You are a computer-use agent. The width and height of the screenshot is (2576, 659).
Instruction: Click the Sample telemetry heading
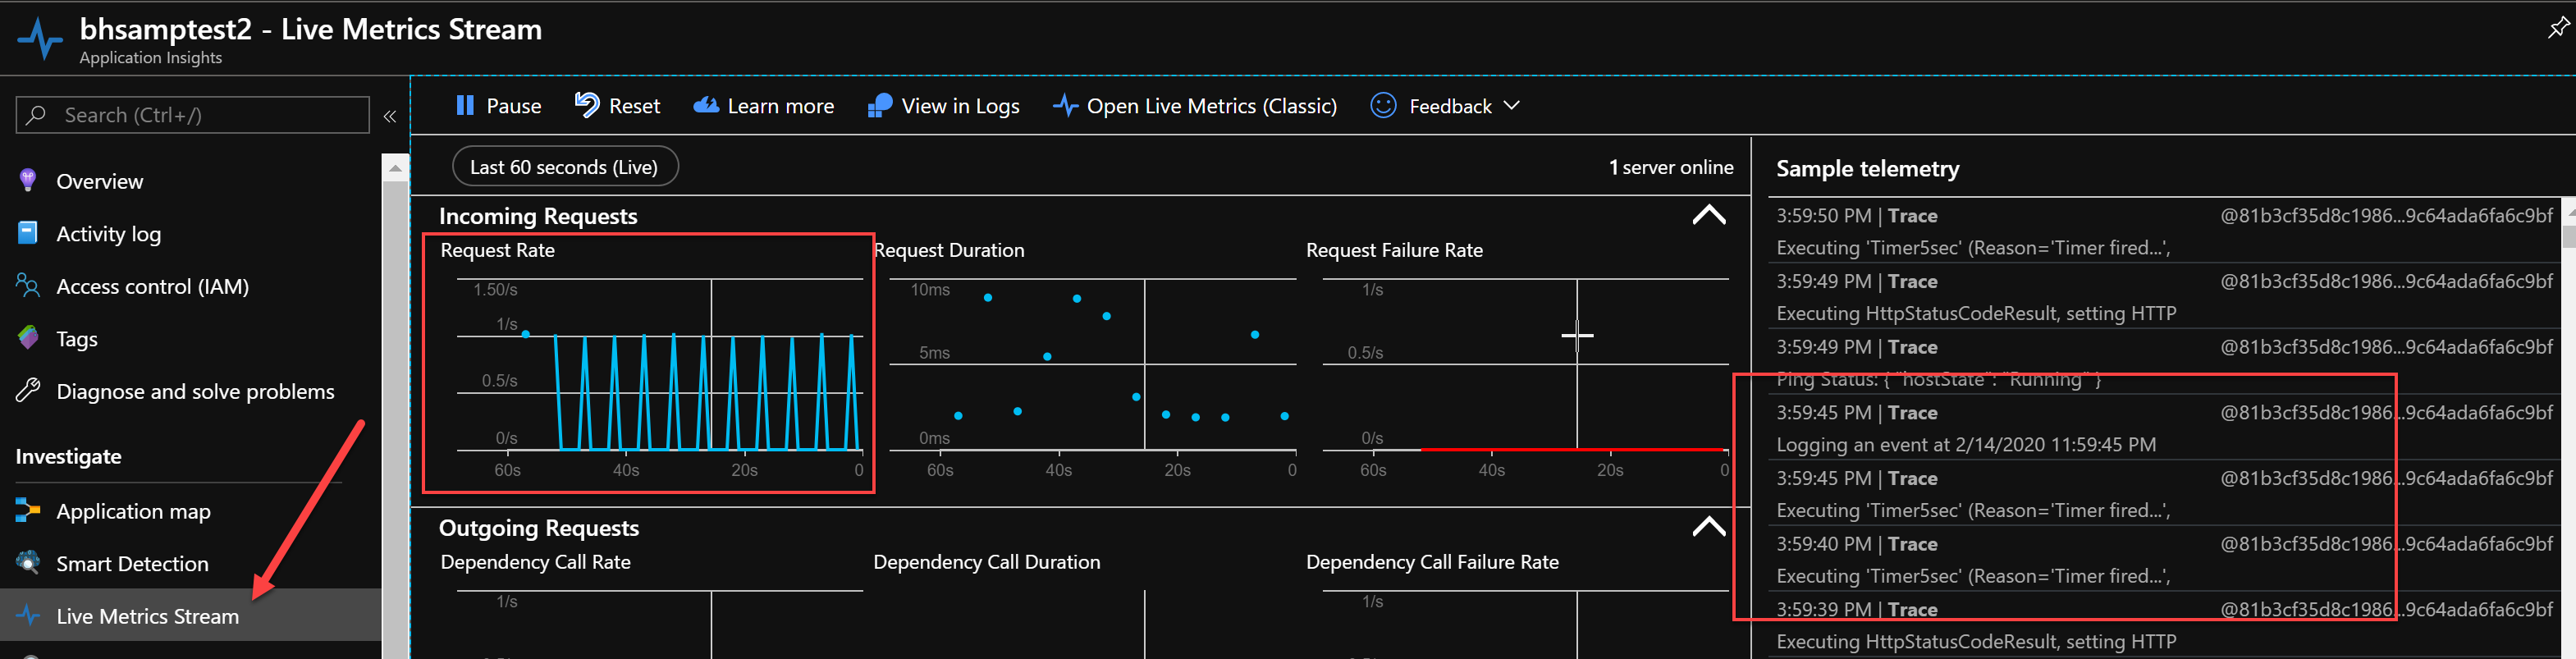tap(1867, 168)
